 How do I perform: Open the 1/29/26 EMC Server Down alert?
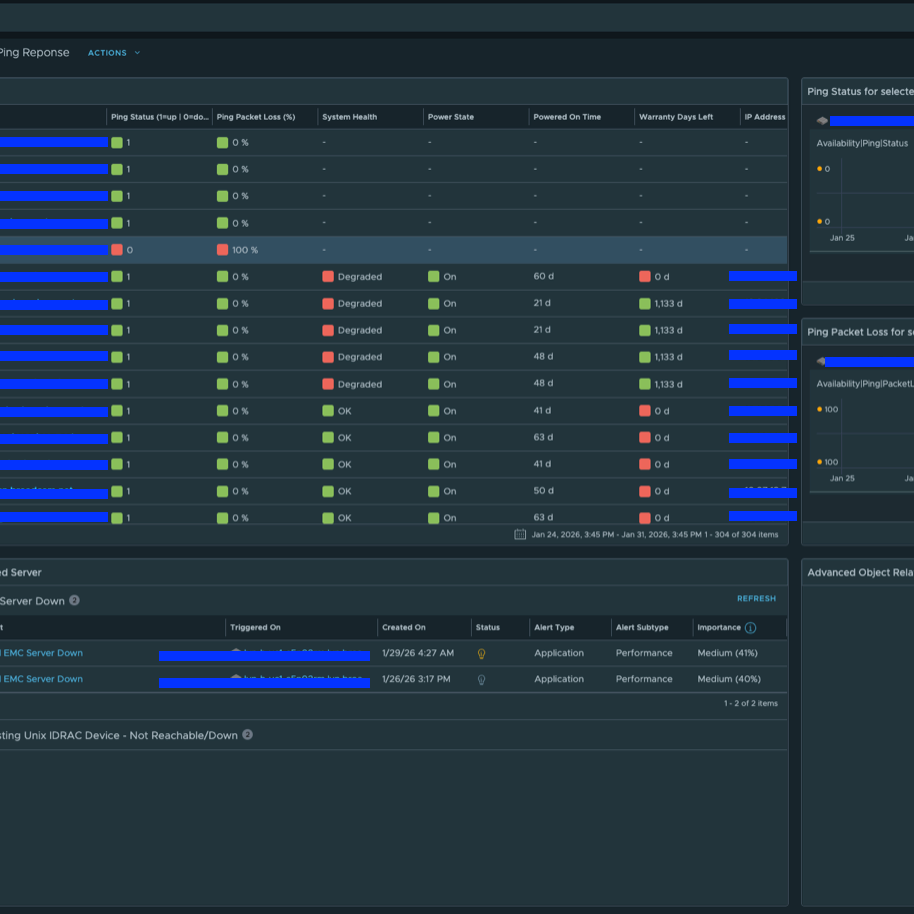point(41,653)
